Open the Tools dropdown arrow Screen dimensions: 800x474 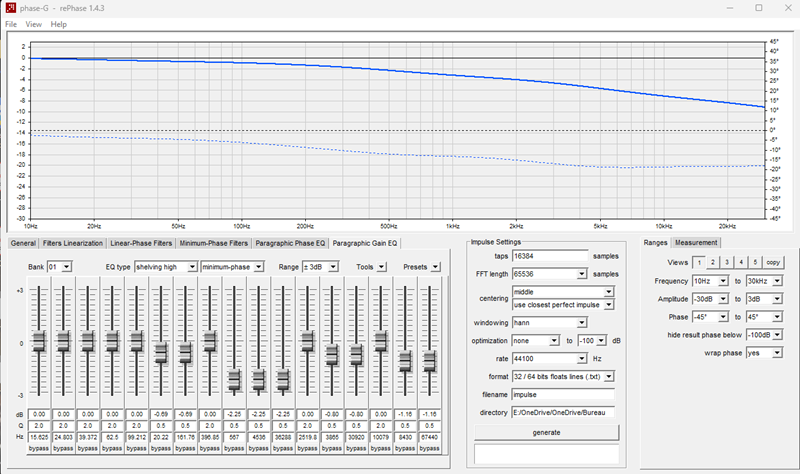point(382,267)
